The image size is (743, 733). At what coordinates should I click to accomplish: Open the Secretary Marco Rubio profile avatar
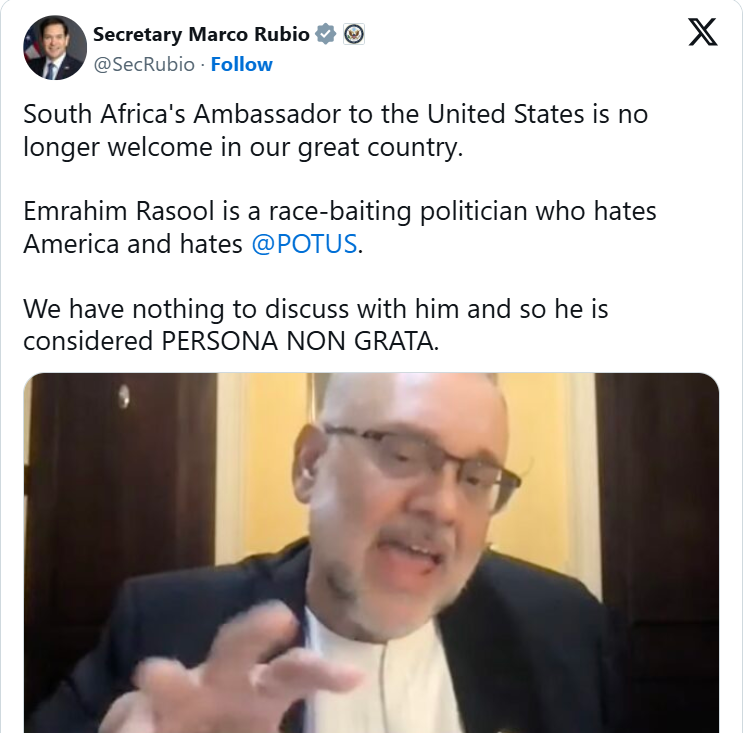tap(55, 47)
